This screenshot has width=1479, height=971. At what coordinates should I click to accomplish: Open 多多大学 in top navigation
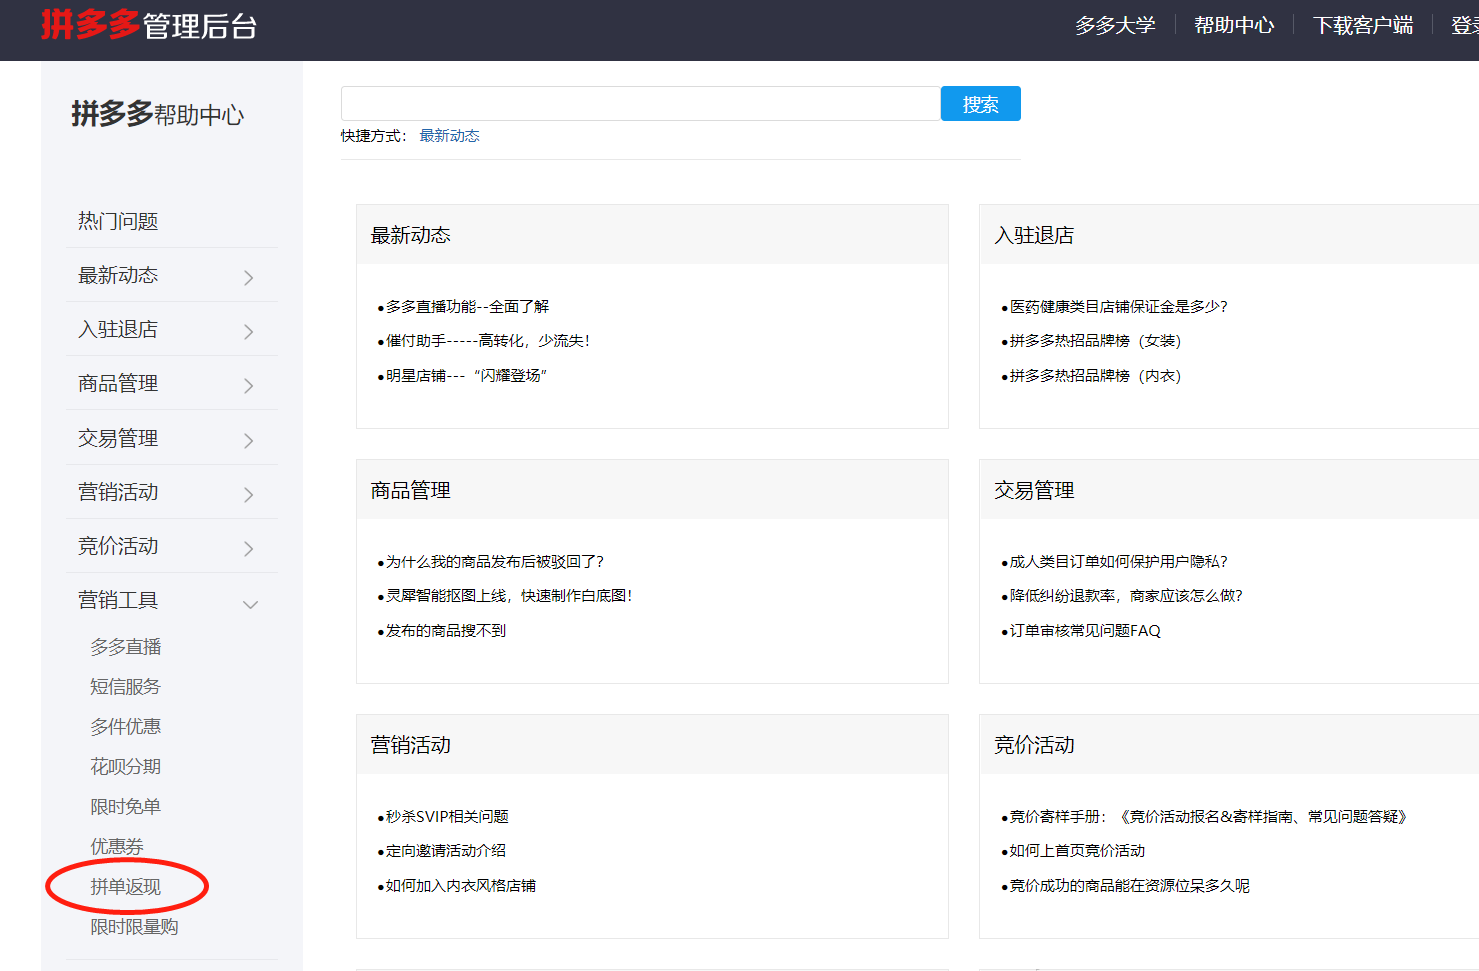(1115, 25)
